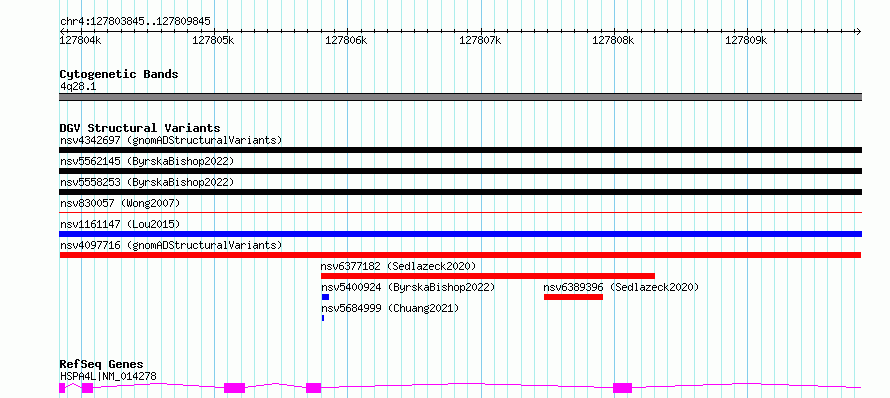Select the short red bar under nsv6389396
This screenshot has width=890, height=398.
(573, 297)
